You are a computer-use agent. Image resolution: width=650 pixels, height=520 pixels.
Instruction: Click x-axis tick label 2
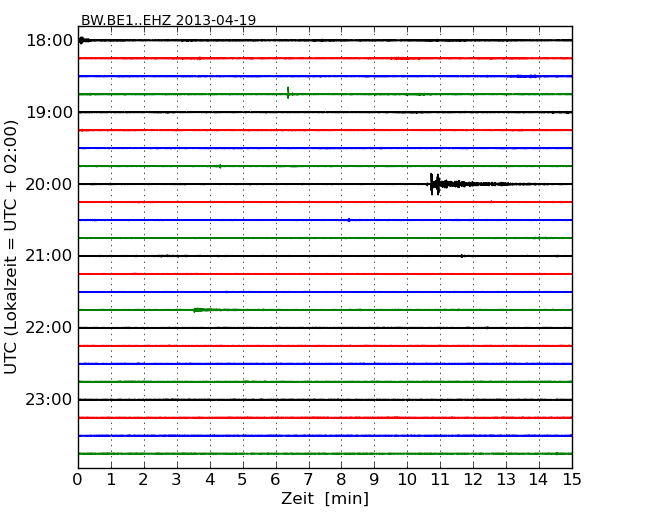coord(144,480)
